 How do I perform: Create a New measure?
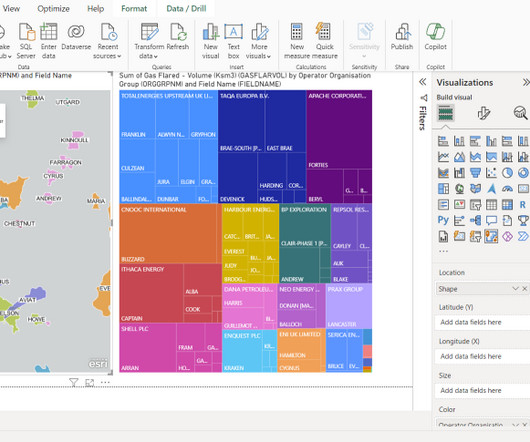click(x=297, y=41)
